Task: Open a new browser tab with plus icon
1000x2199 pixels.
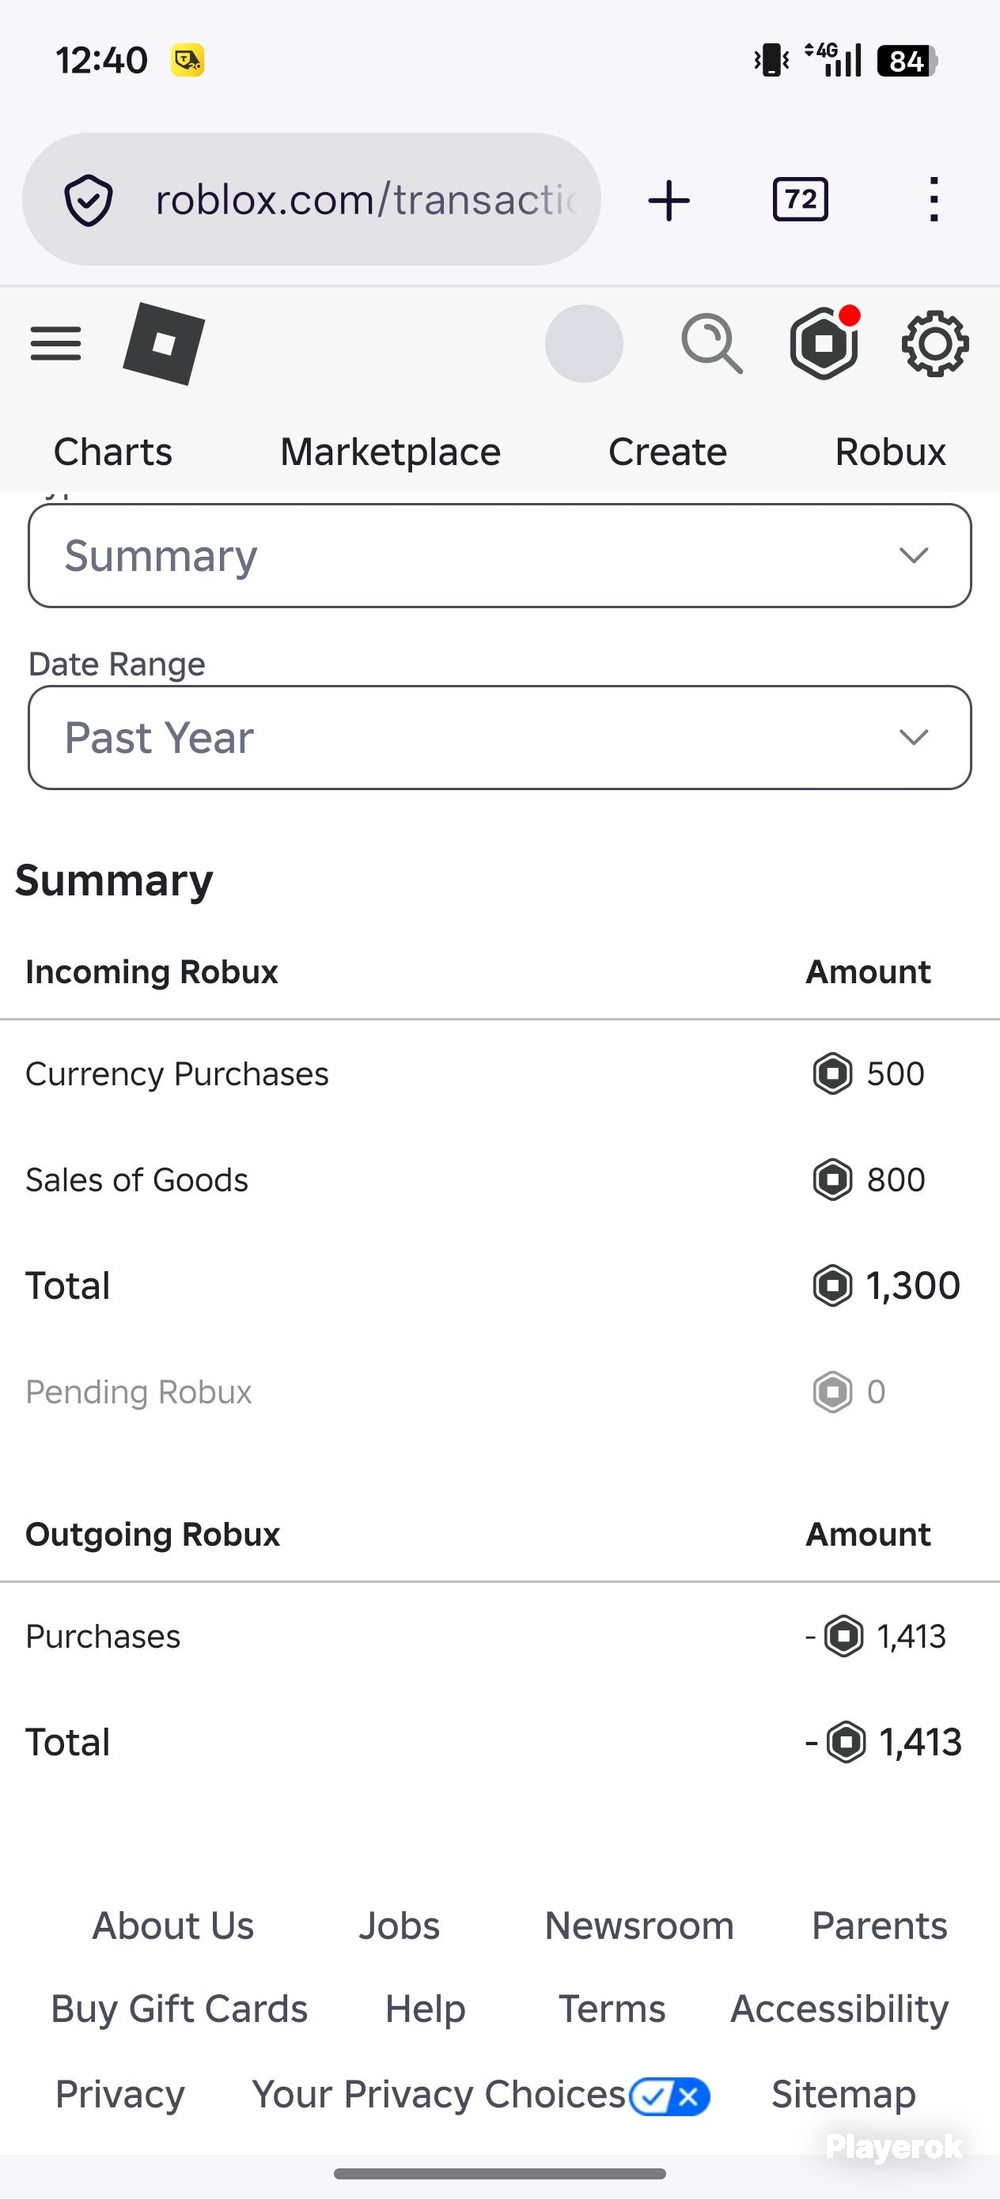Action: 669,200
